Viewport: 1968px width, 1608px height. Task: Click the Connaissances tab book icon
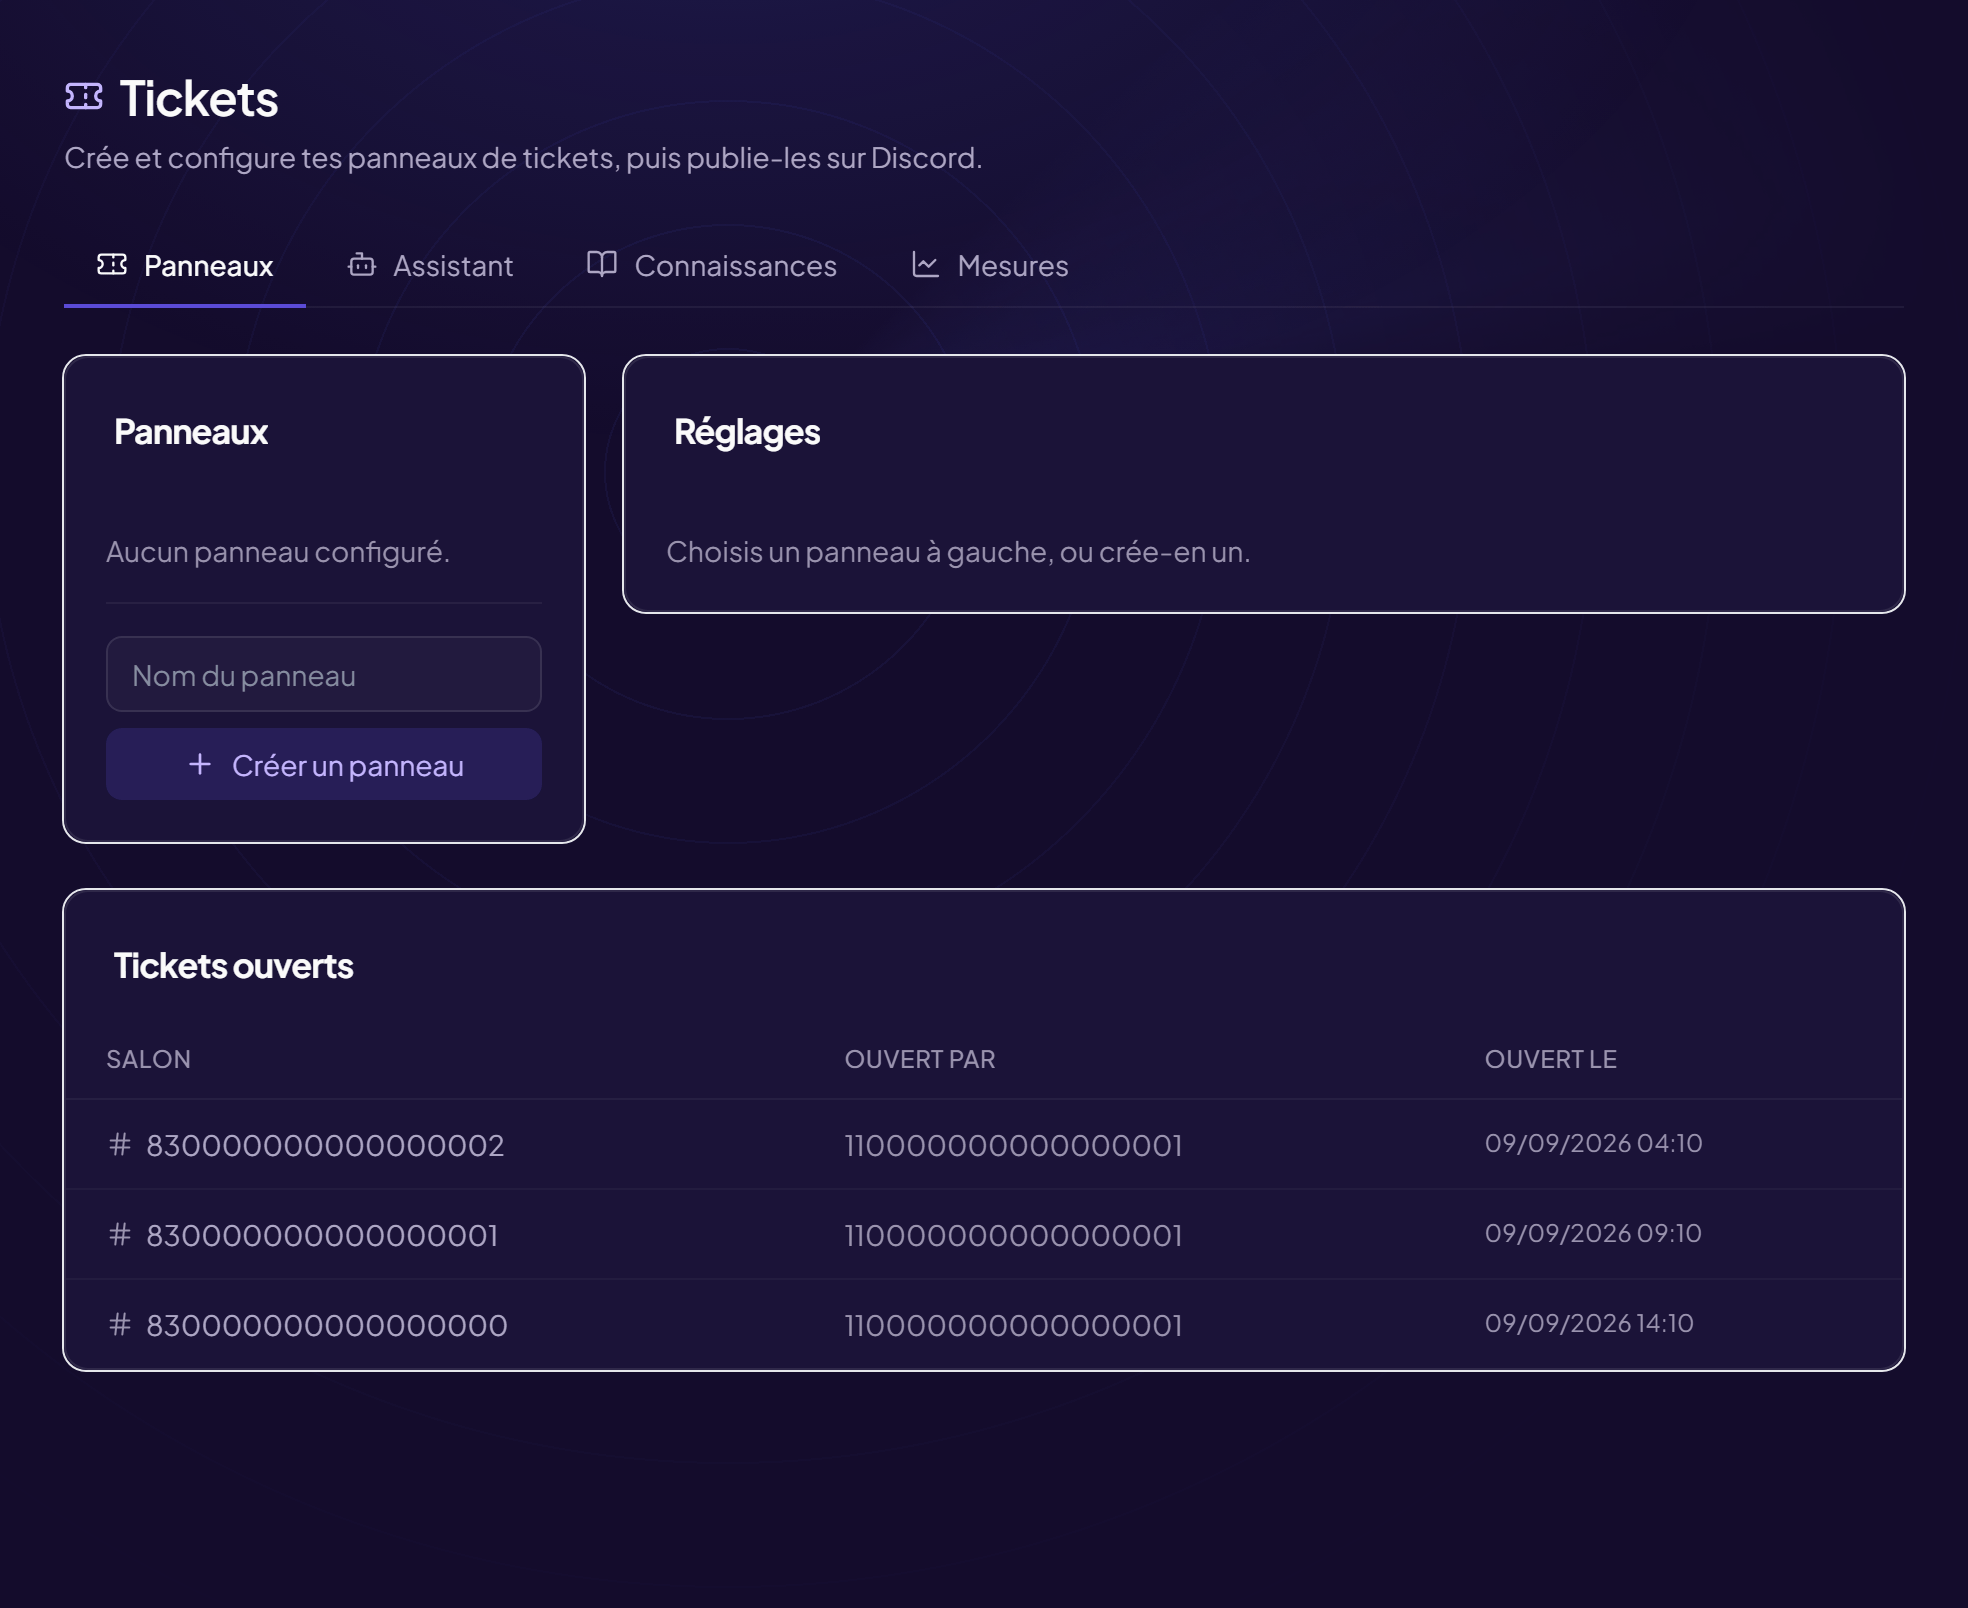[x=601, y=264]
